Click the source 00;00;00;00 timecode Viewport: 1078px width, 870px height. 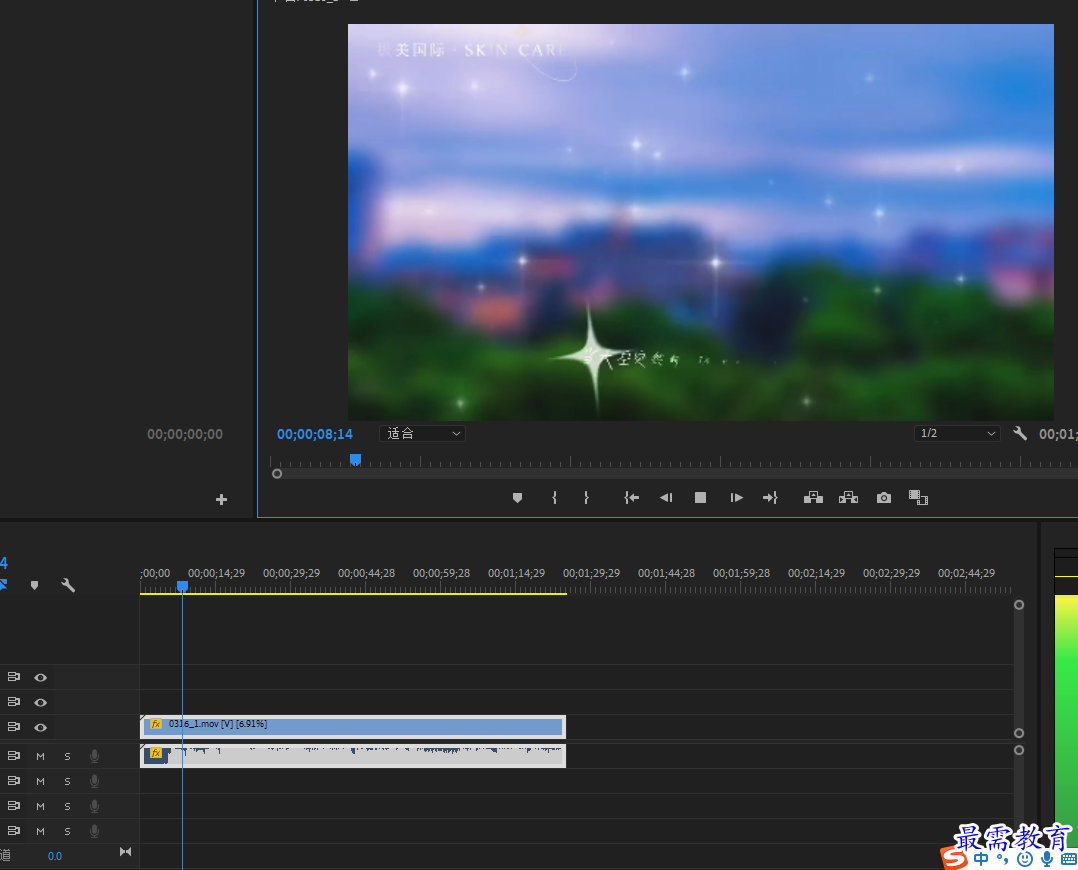pyautogui.click(x=185, y=434)
